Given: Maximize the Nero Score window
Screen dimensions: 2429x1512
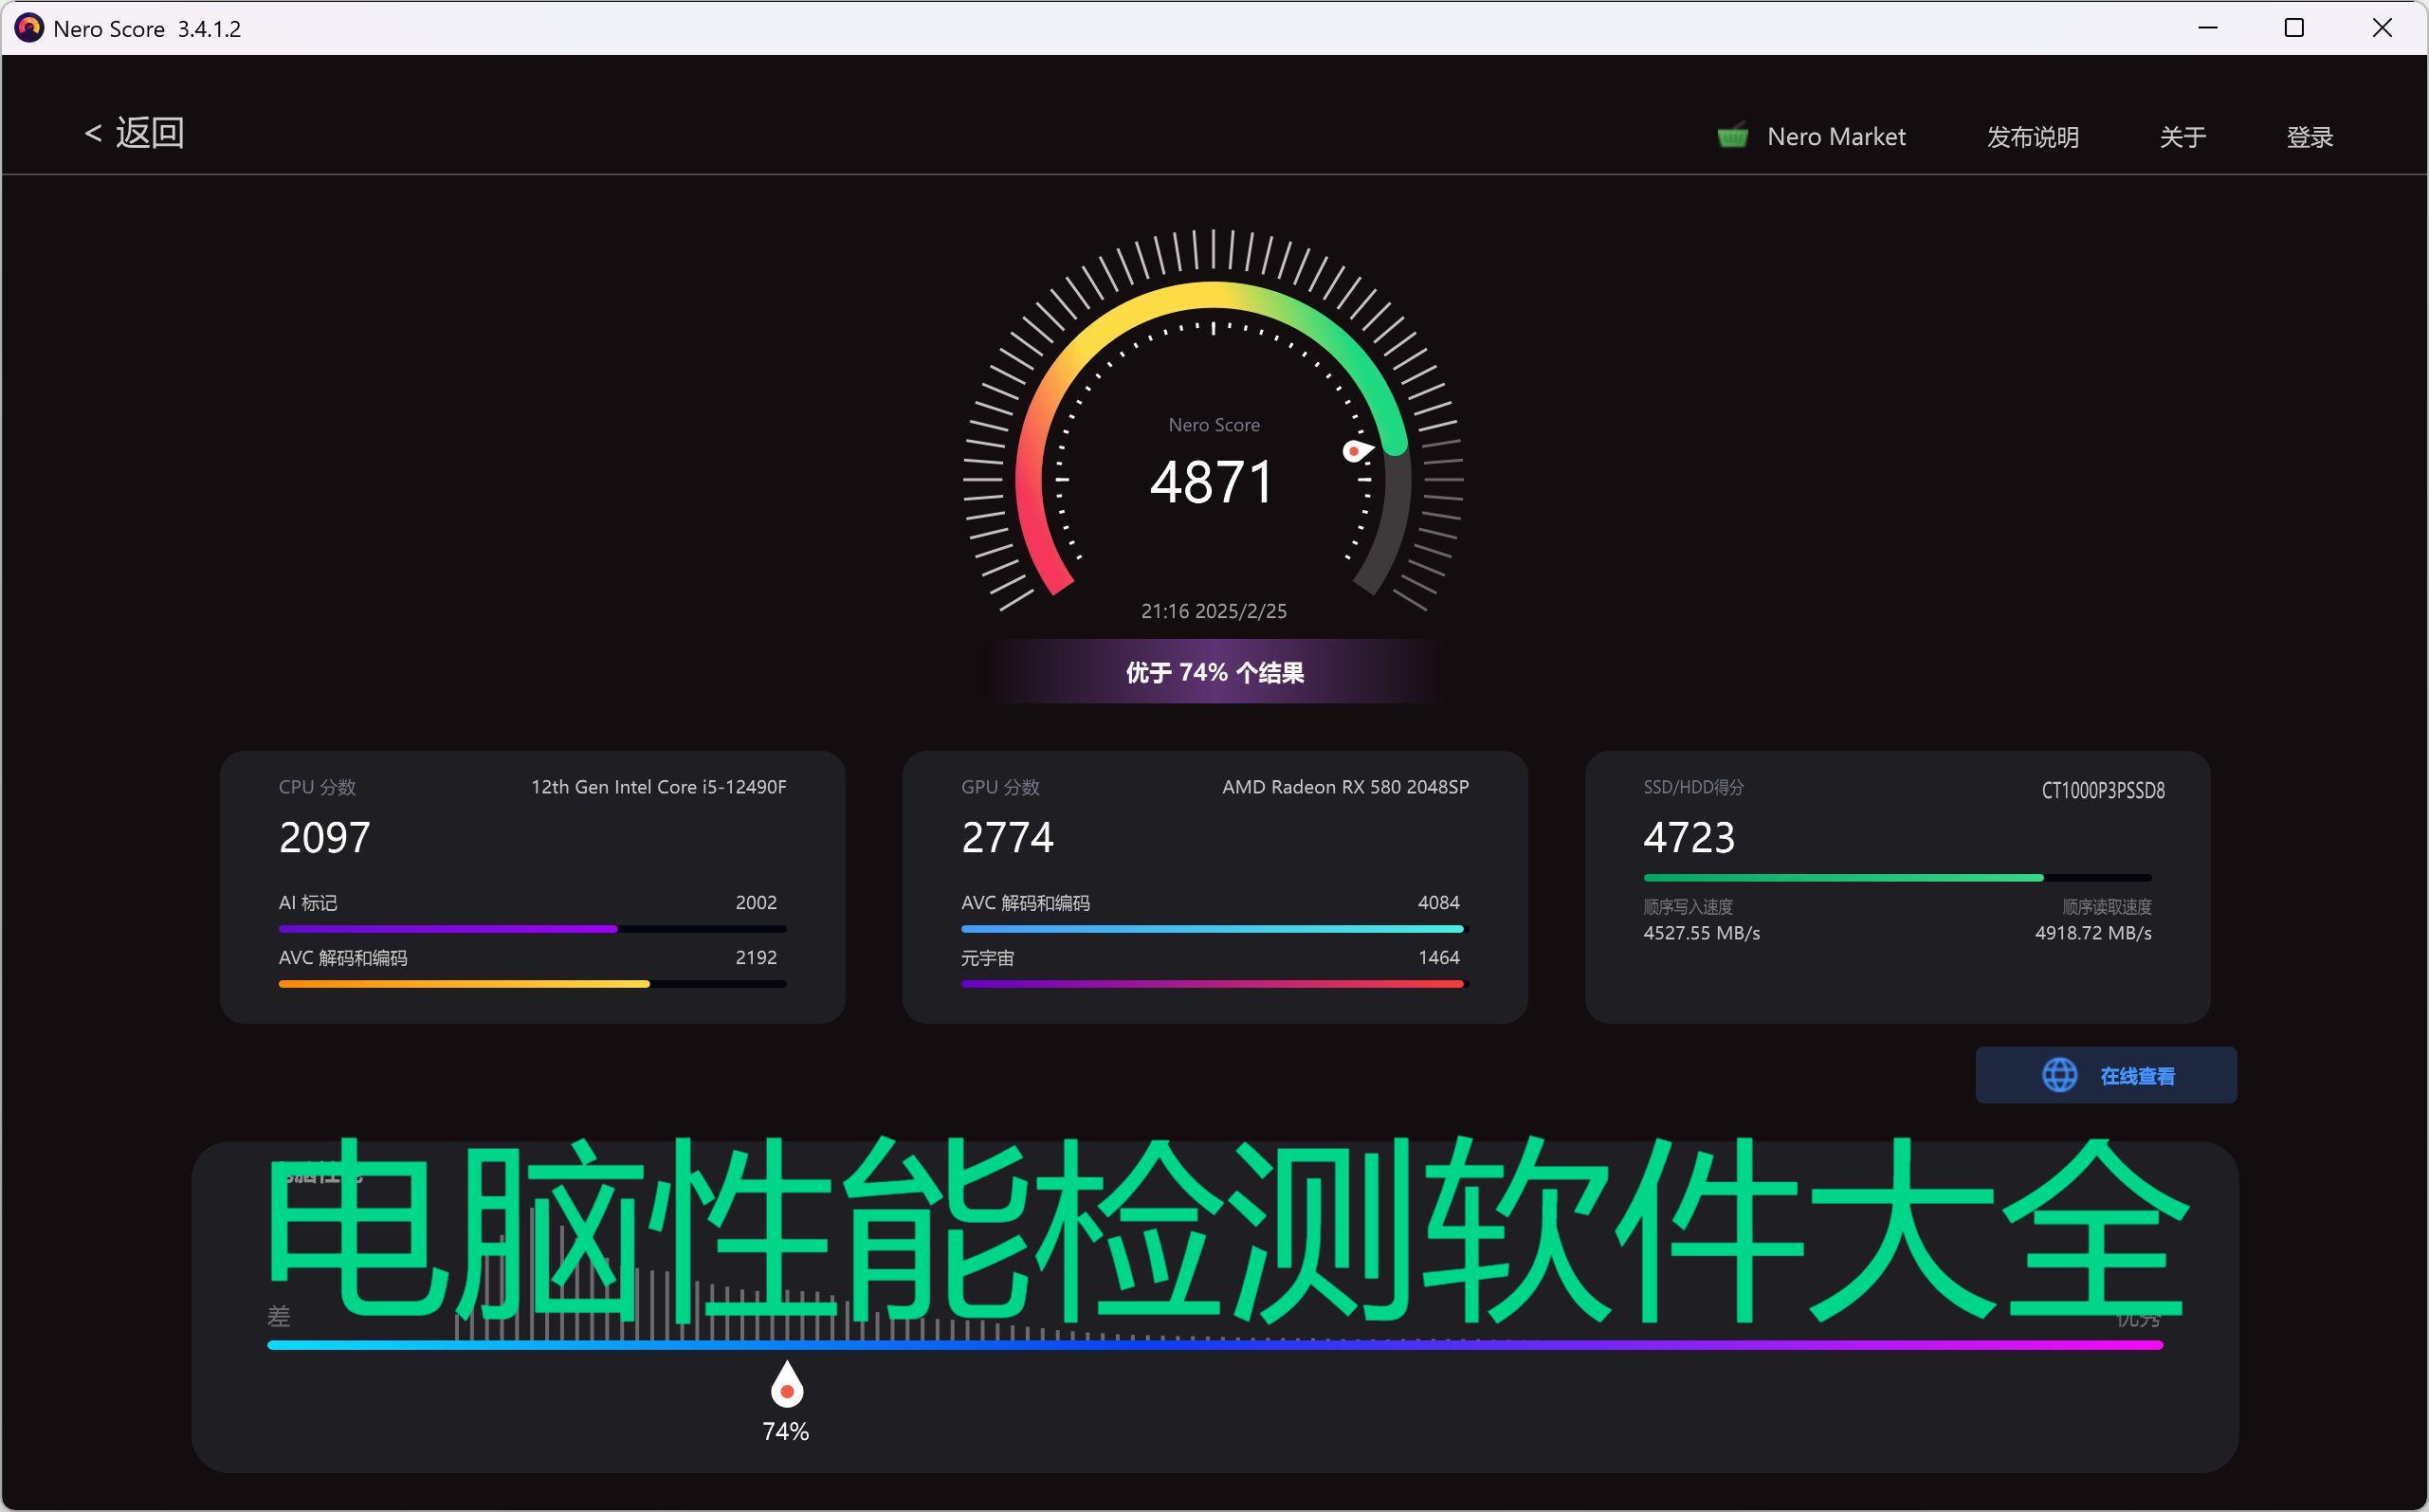Looking at the screenshot, I should 2294,28.
